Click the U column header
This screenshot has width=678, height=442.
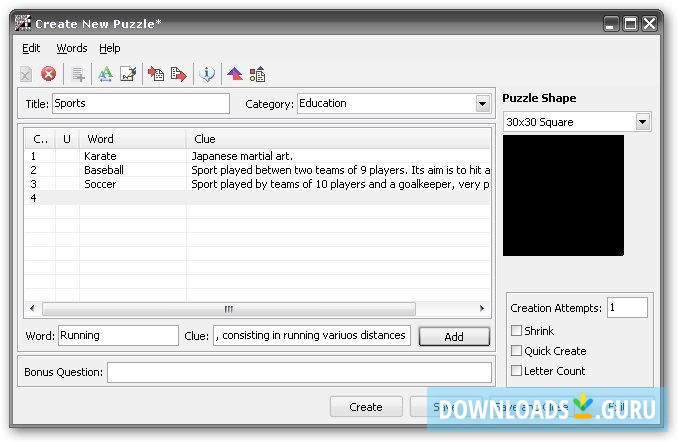tap(67, 139)
